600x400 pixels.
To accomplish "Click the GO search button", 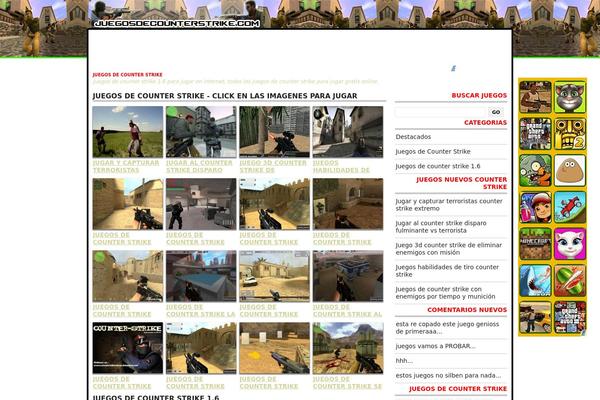I will tap(496, 112).
